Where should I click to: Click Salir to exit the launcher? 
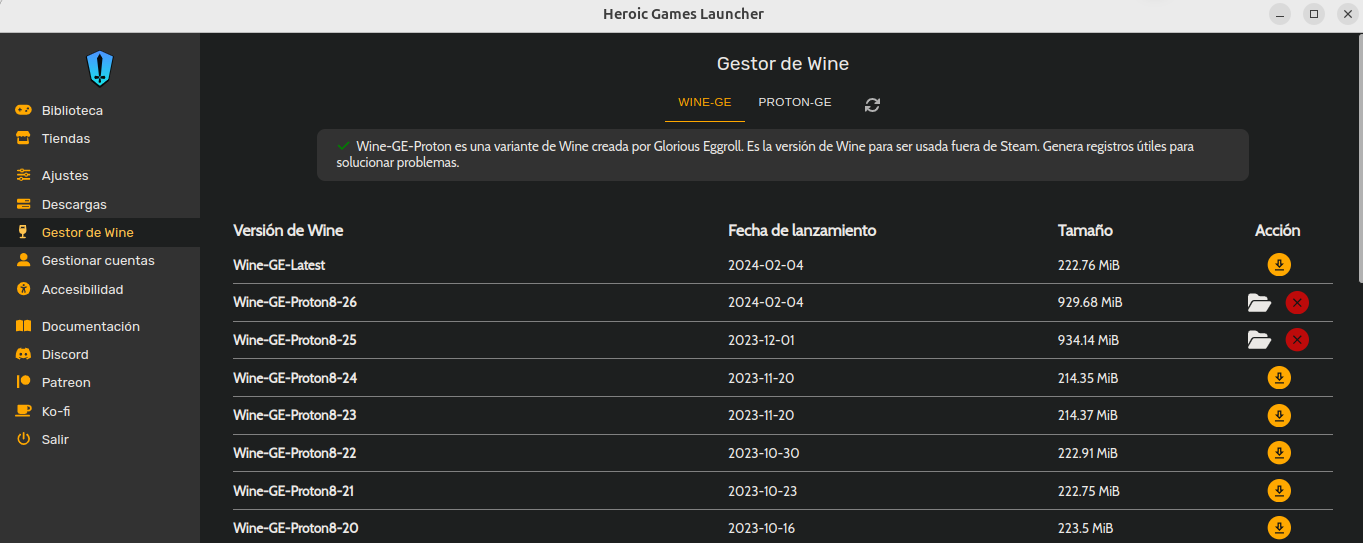(x=55, y=439)
